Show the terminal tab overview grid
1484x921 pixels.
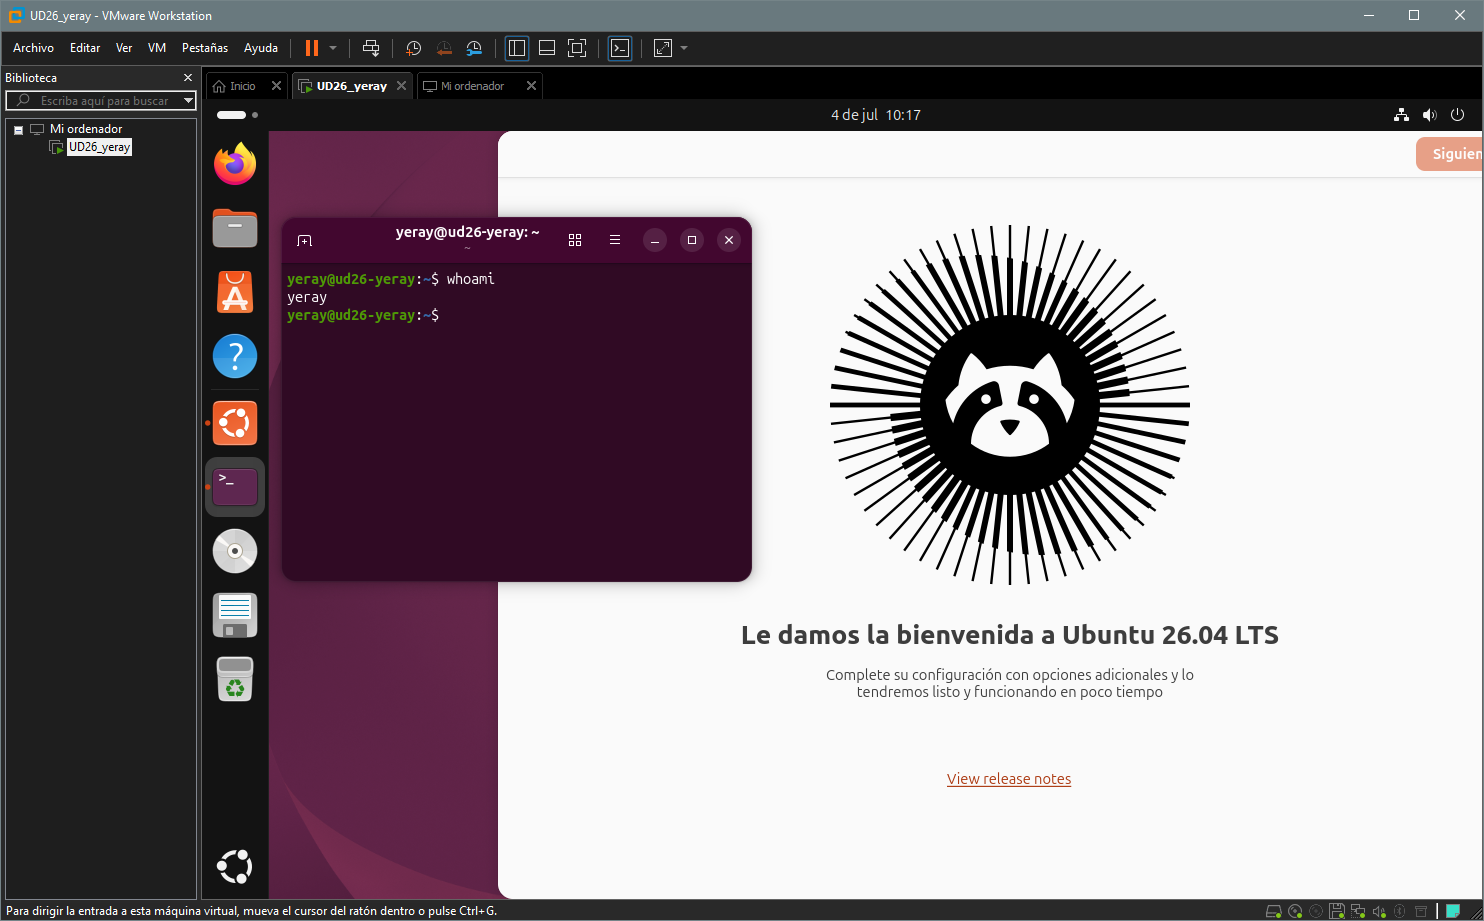coord(575,240)
